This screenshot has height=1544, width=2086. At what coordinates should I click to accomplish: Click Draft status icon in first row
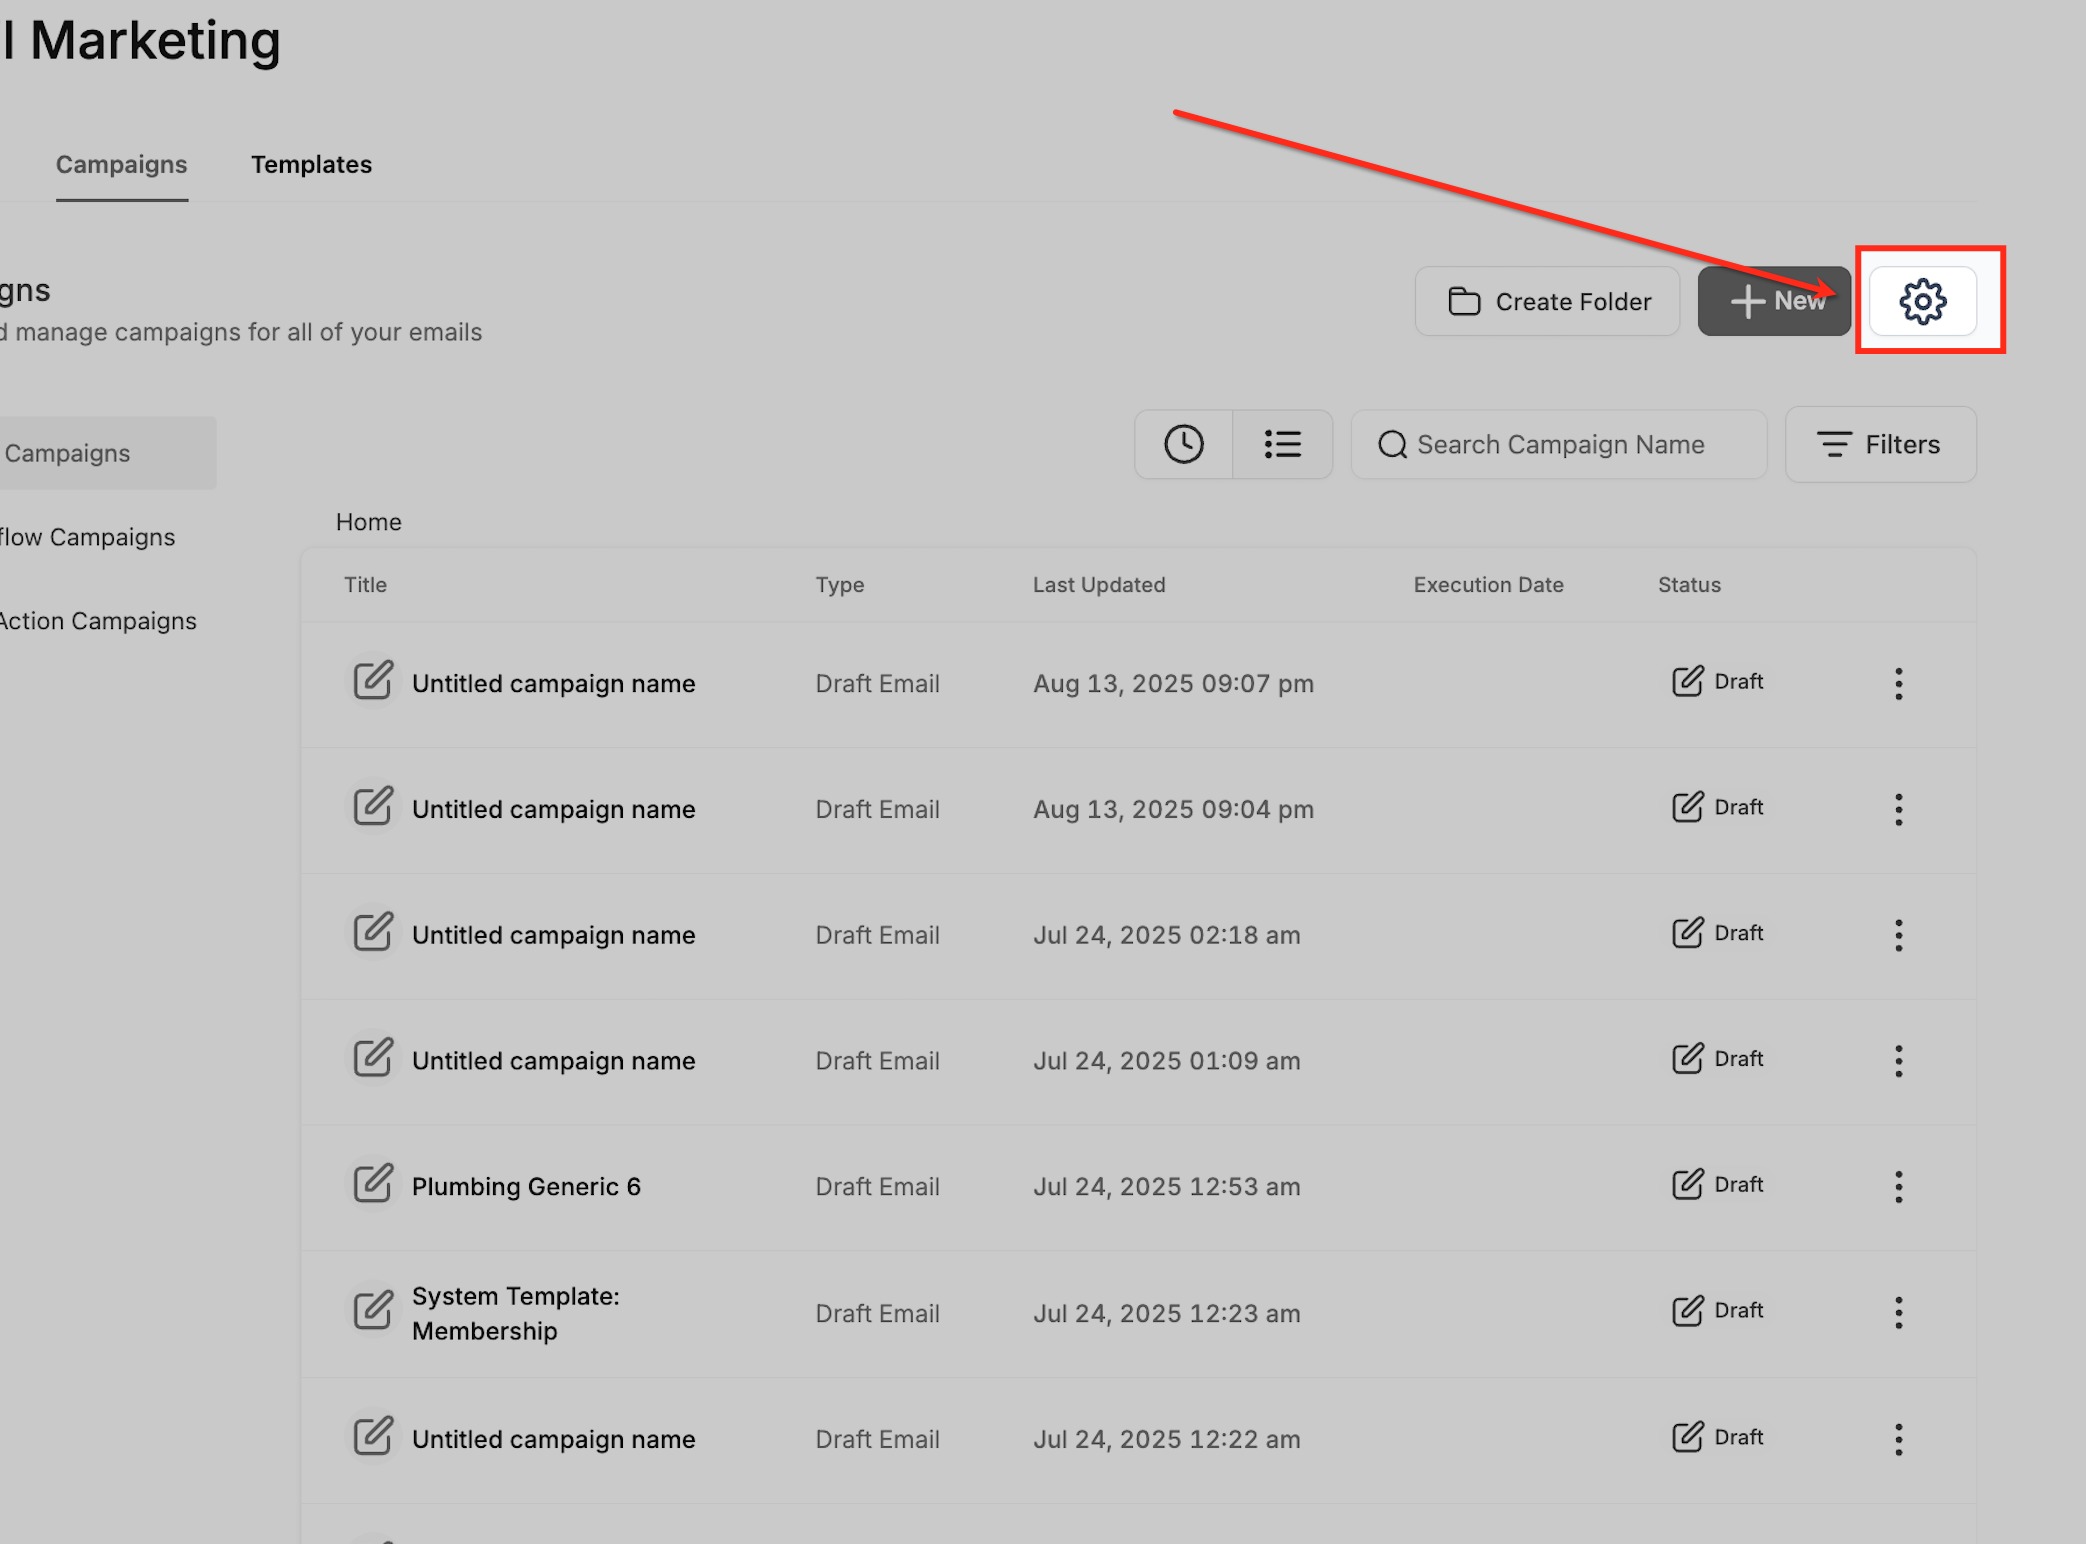(x=1687, y=681)
